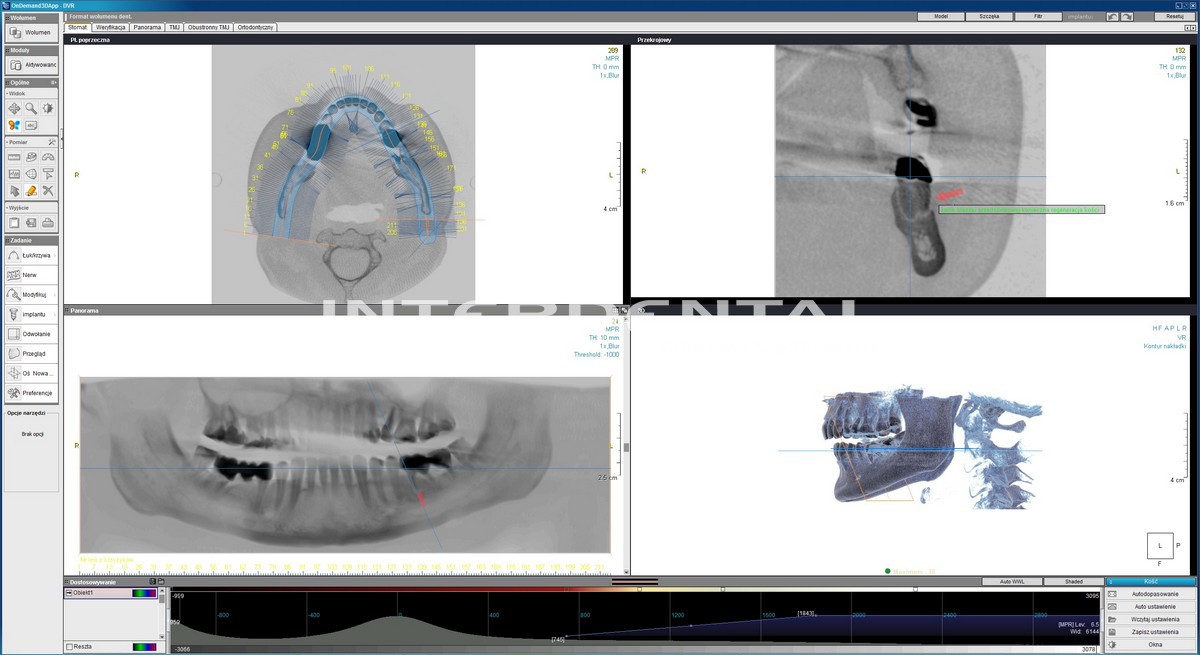
Task: Open the Kość preset dropdown
Action: pos(1150,581)
